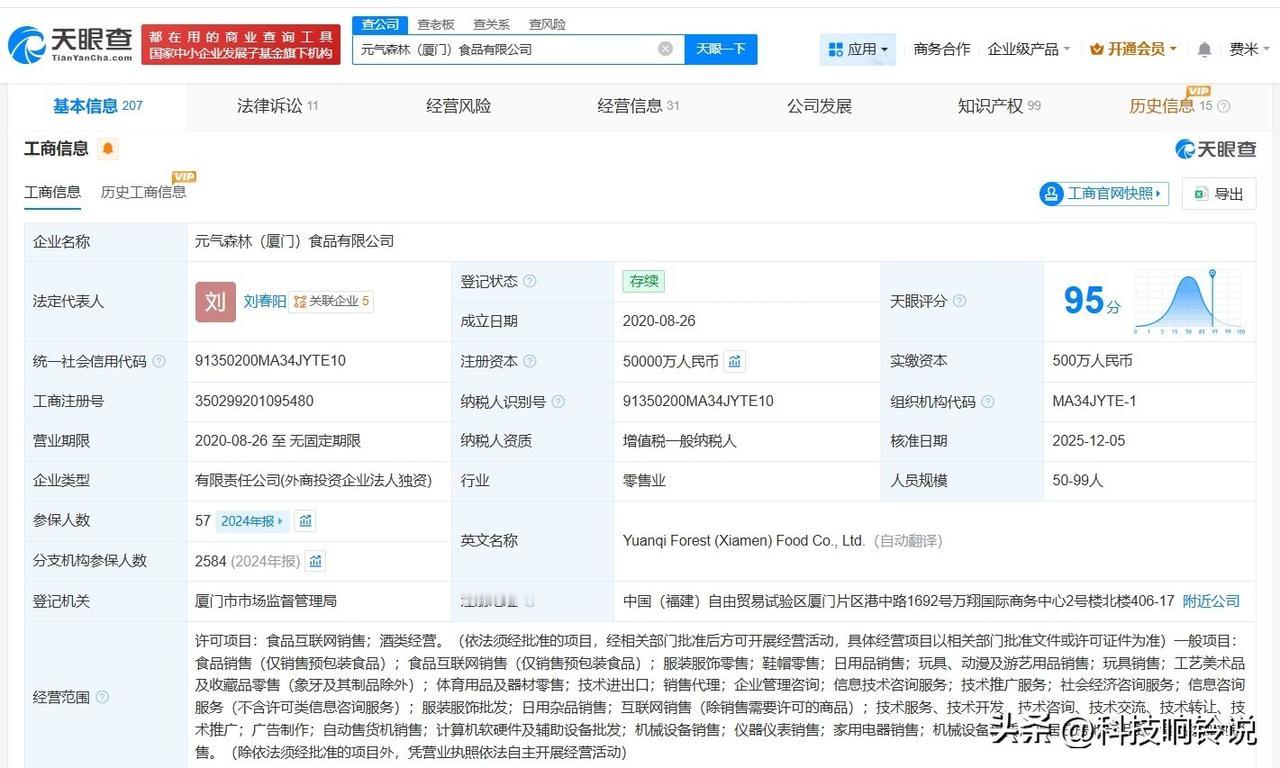This screenshot has width=1280, height=768.
Task: Switch to the 查风险 search tab
Action: (547, 24)
